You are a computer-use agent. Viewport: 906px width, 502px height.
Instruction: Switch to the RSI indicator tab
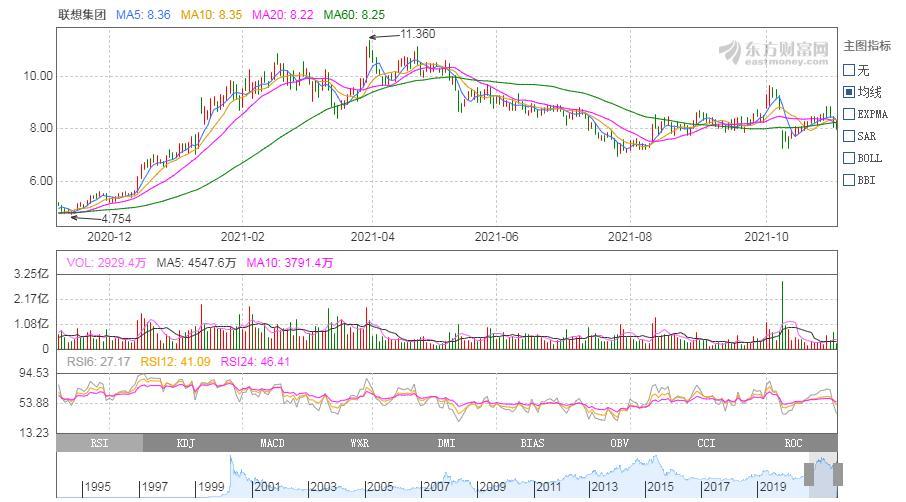[x=99, y=443]
